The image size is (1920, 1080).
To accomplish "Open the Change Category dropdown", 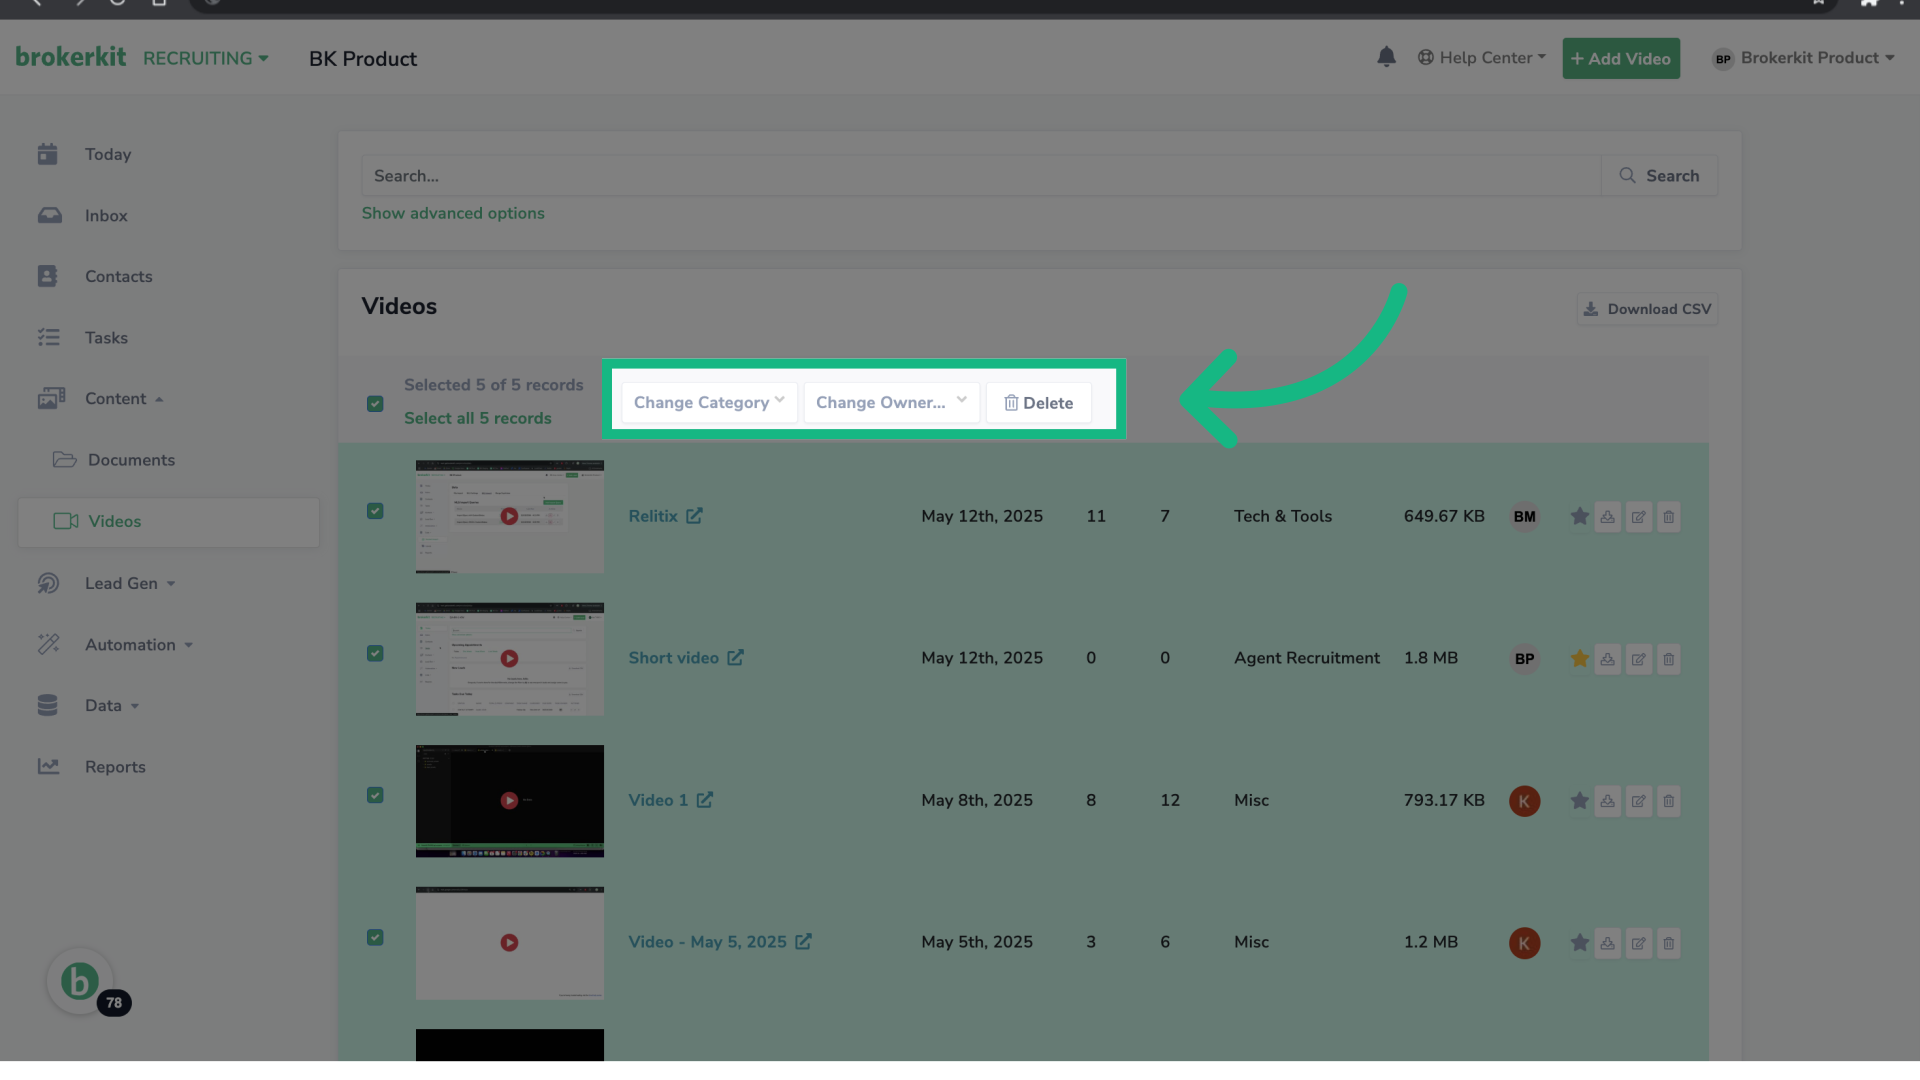I will click(709, 402).
